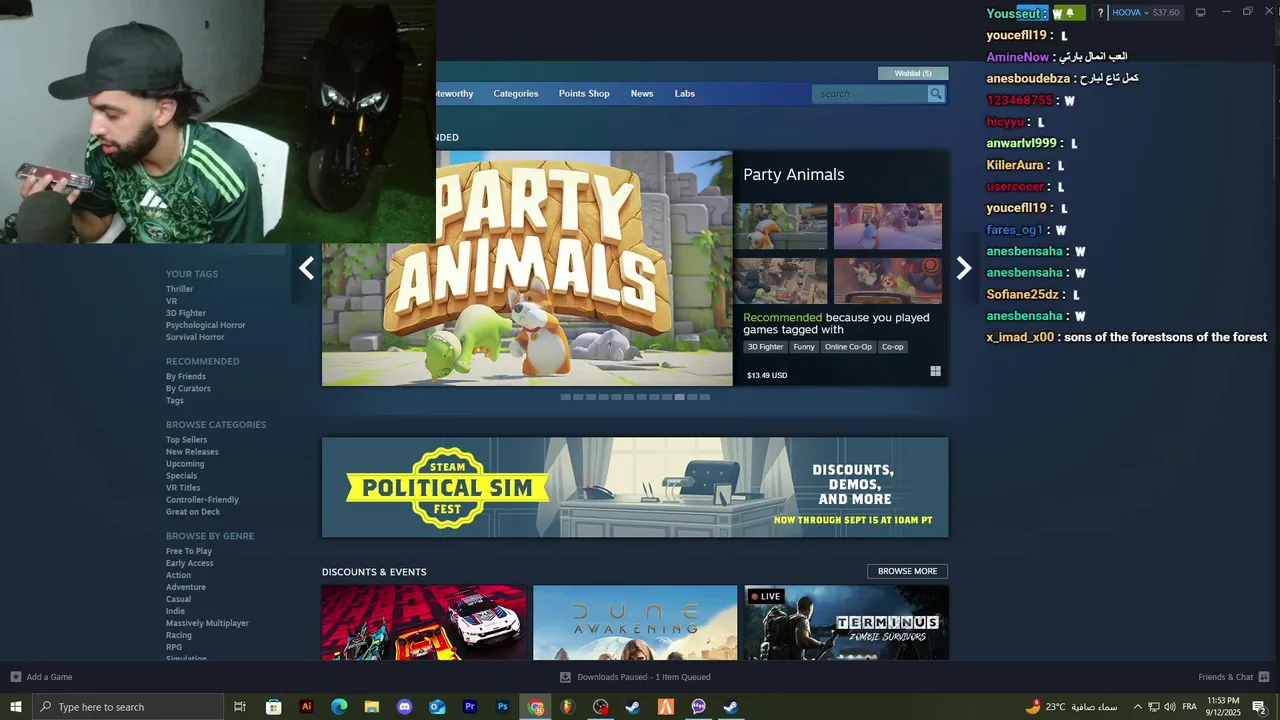Click the Windows platform icon on Party Animals
Image resolution: width=1280 pixels, height=720 pixels.
point(935,371)
